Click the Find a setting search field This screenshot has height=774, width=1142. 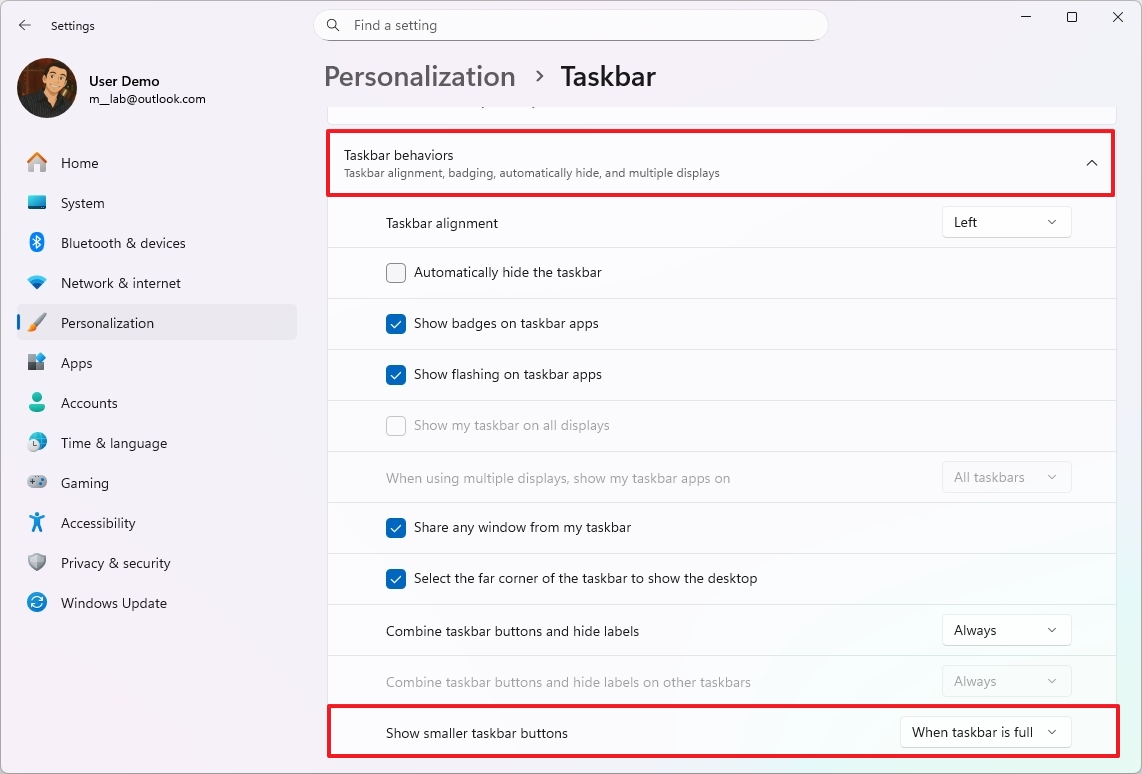tap(570, 25)
